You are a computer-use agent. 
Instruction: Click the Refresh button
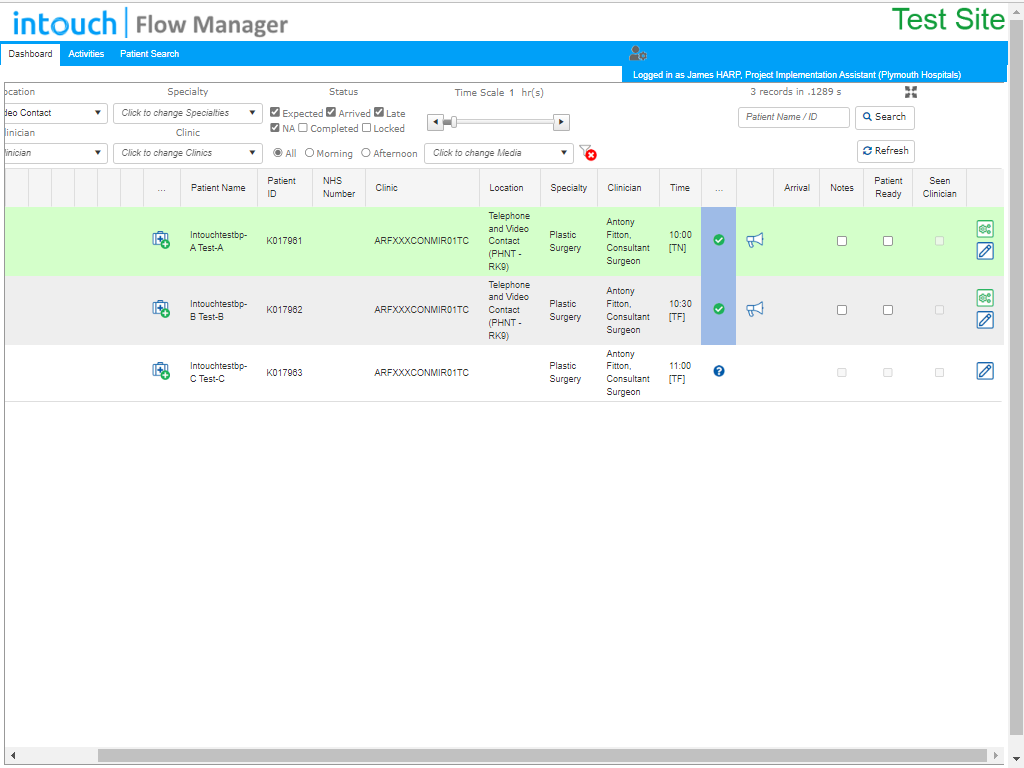coord(886,151)
